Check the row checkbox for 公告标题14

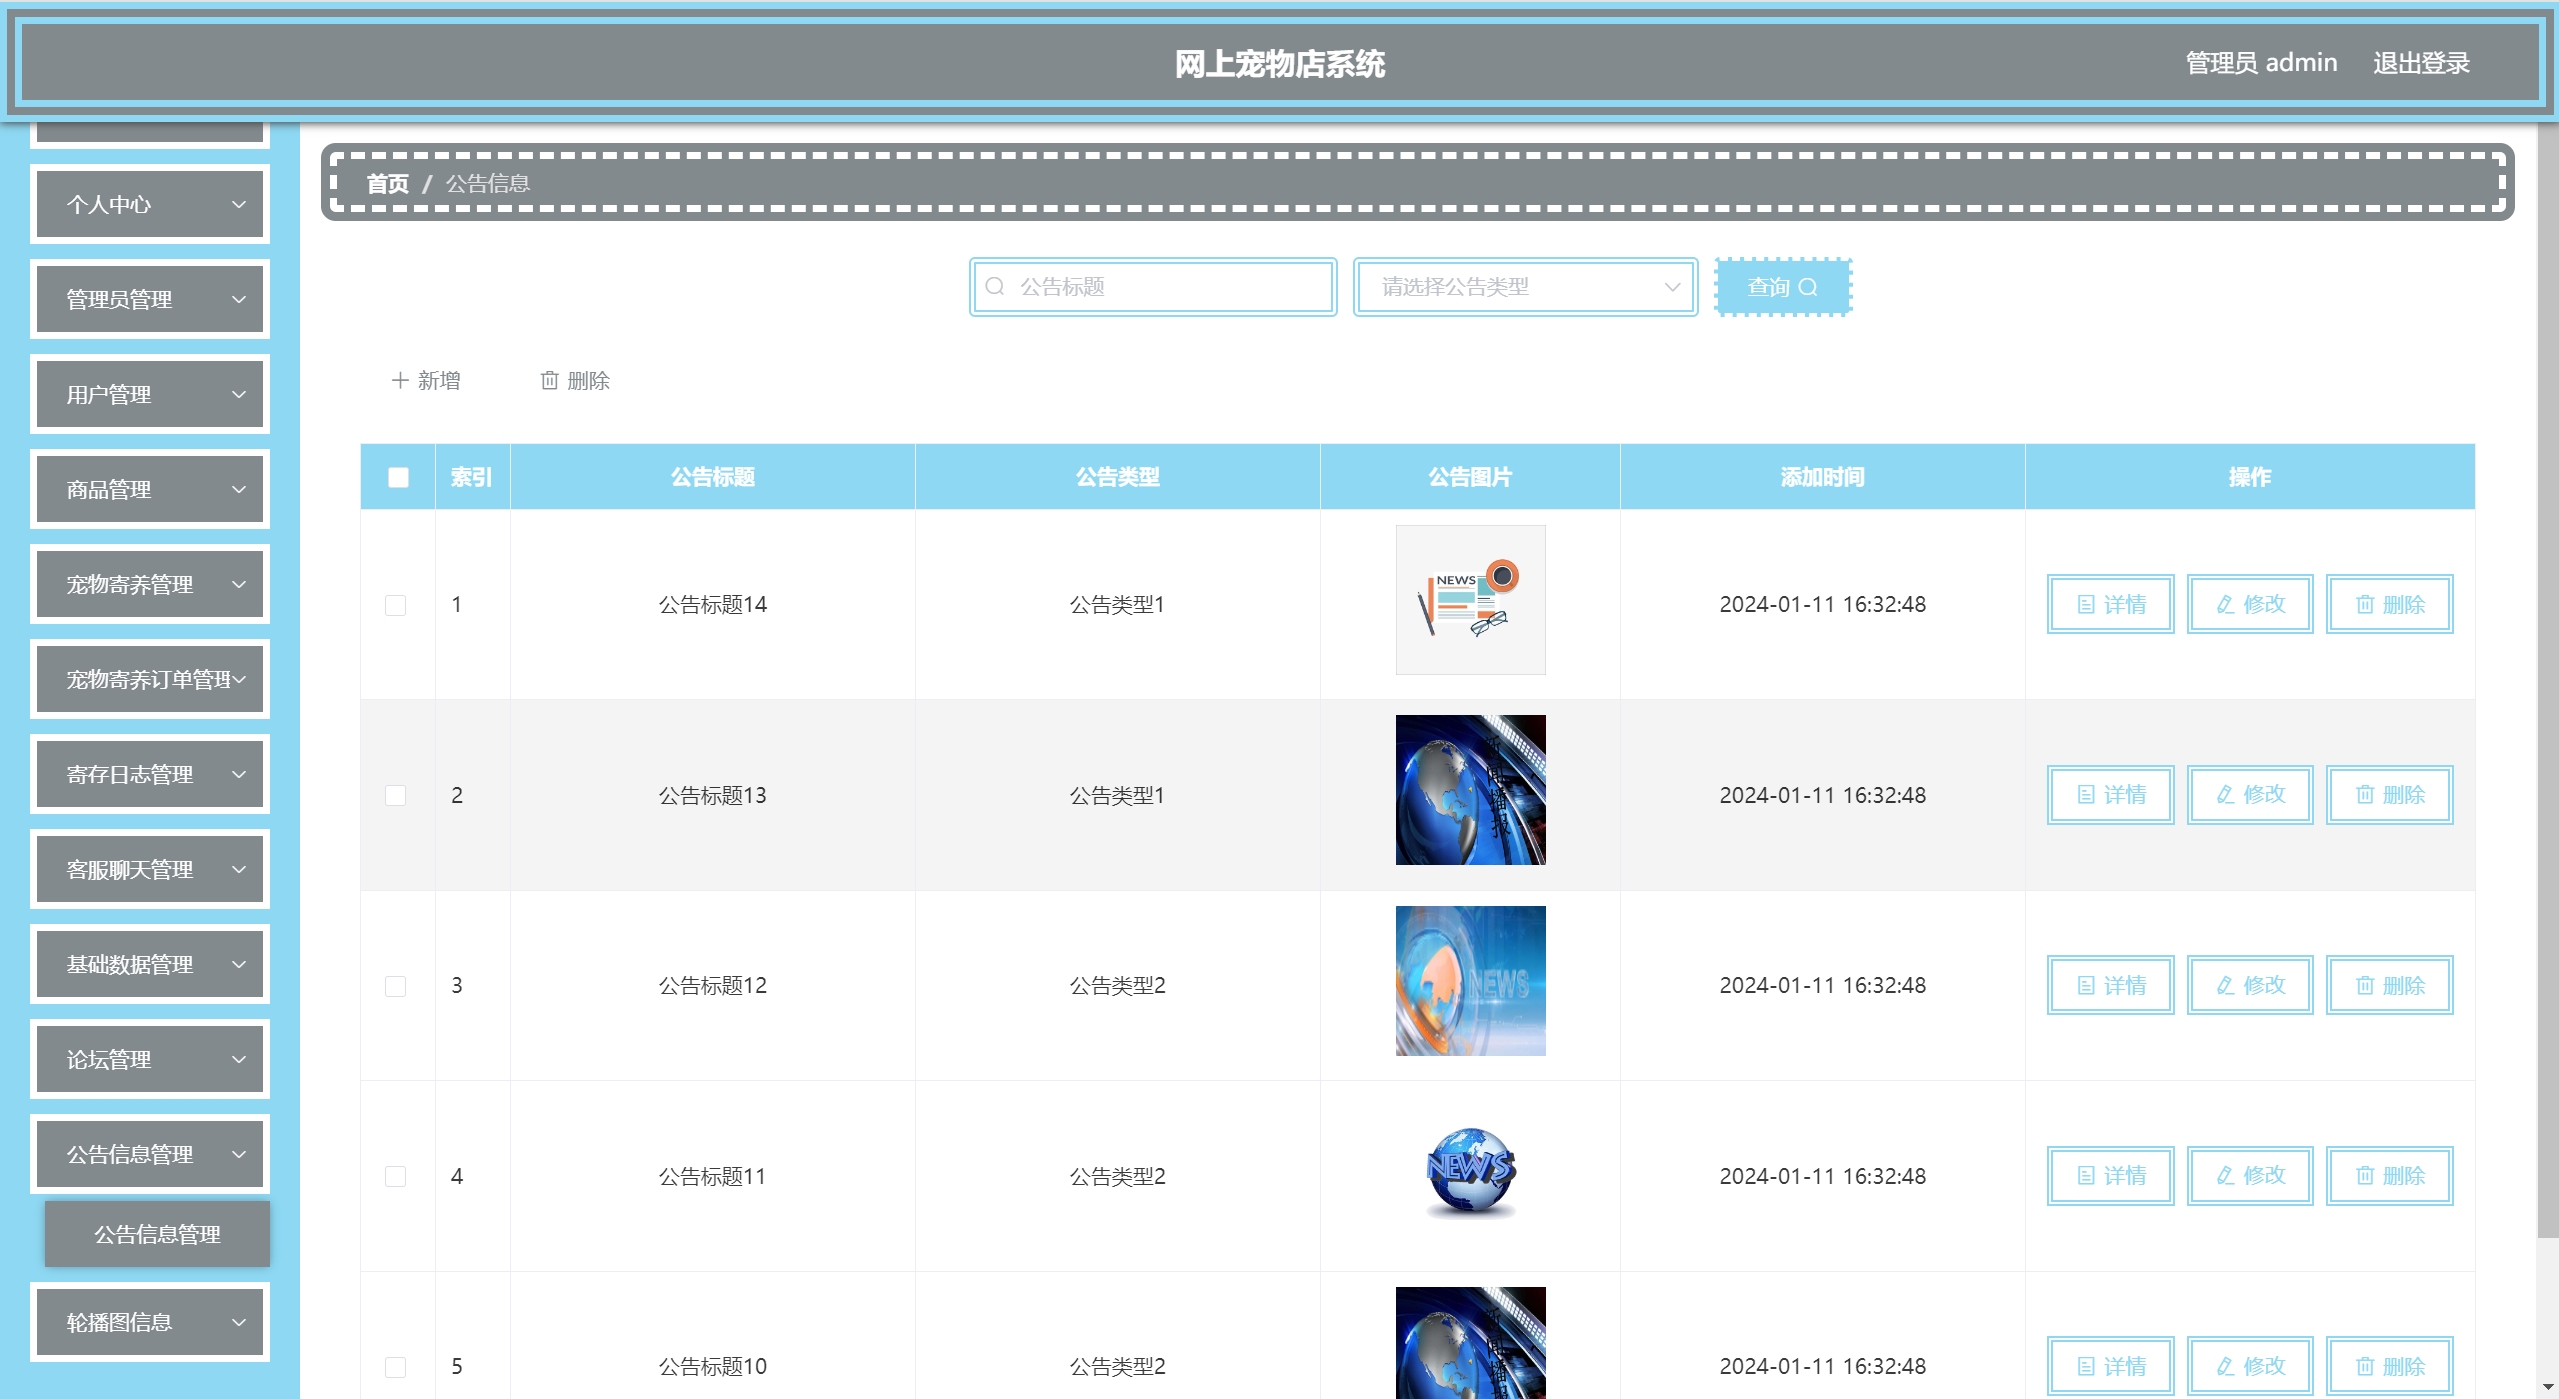(x=396, y=605)
